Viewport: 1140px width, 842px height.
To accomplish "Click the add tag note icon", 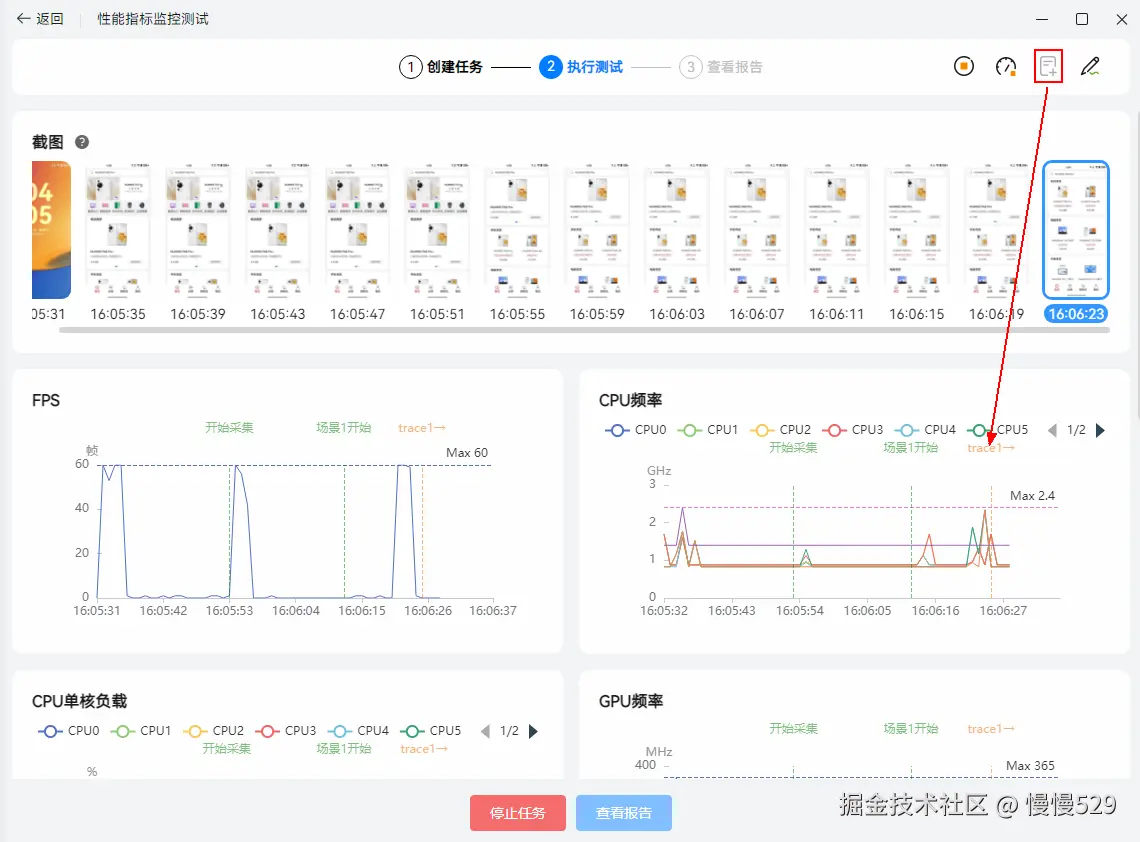I will click(x=1048, y=66).
